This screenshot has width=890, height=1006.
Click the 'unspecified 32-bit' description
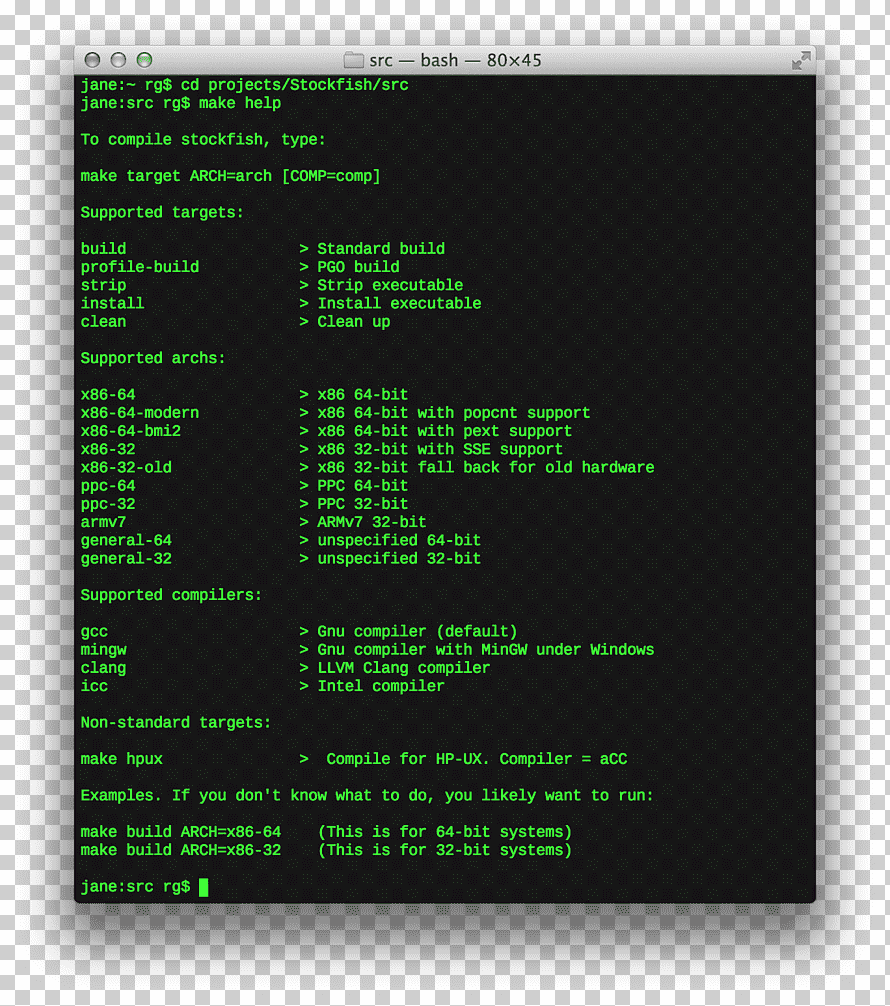[x=399, y=559]
